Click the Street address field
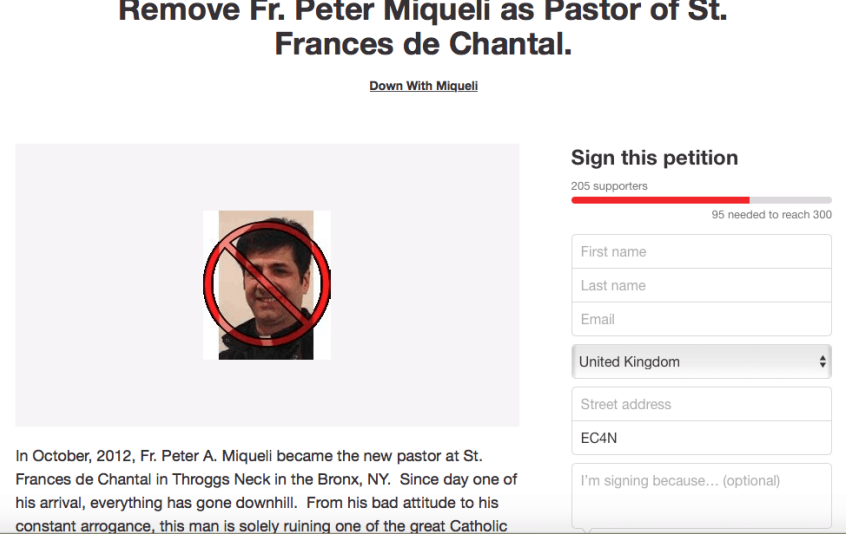The width and height of the screenshot is (846, 534). click(x=700, y=405)
